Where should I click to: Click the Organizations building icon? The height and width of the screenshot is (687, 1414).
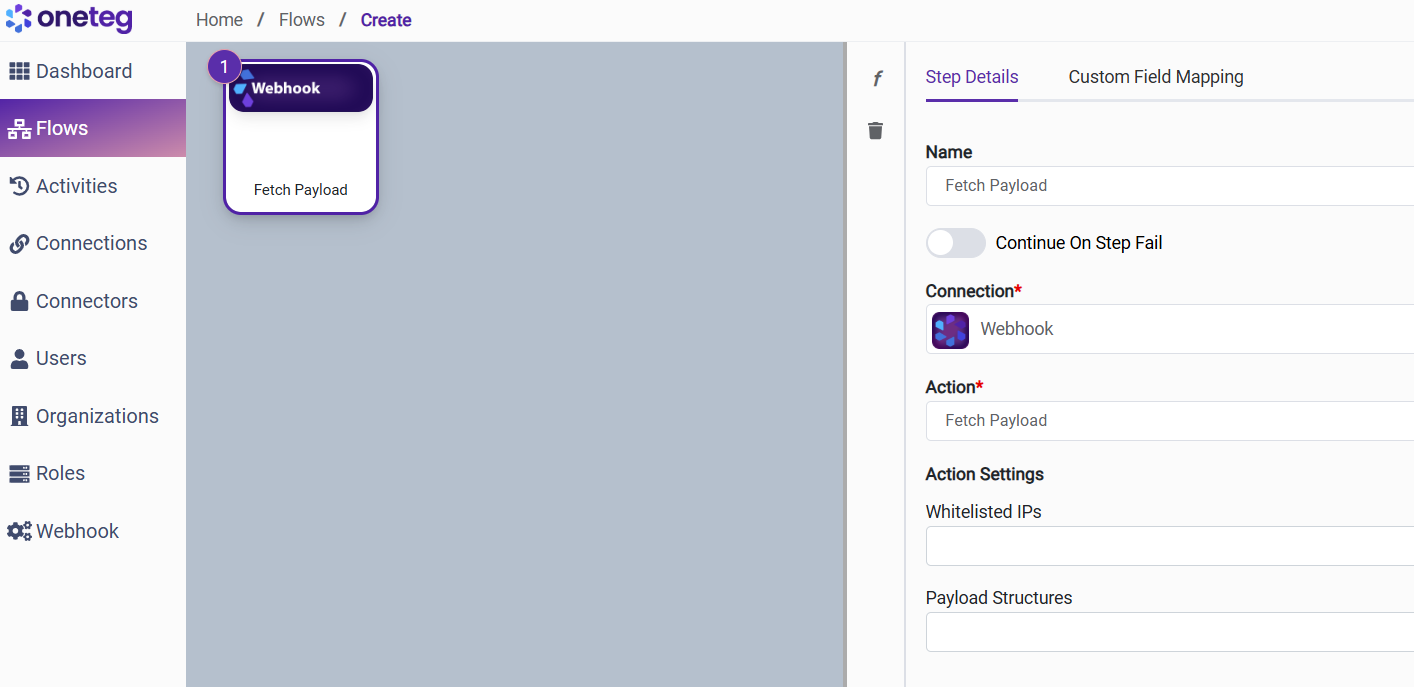tap(19, 416)
